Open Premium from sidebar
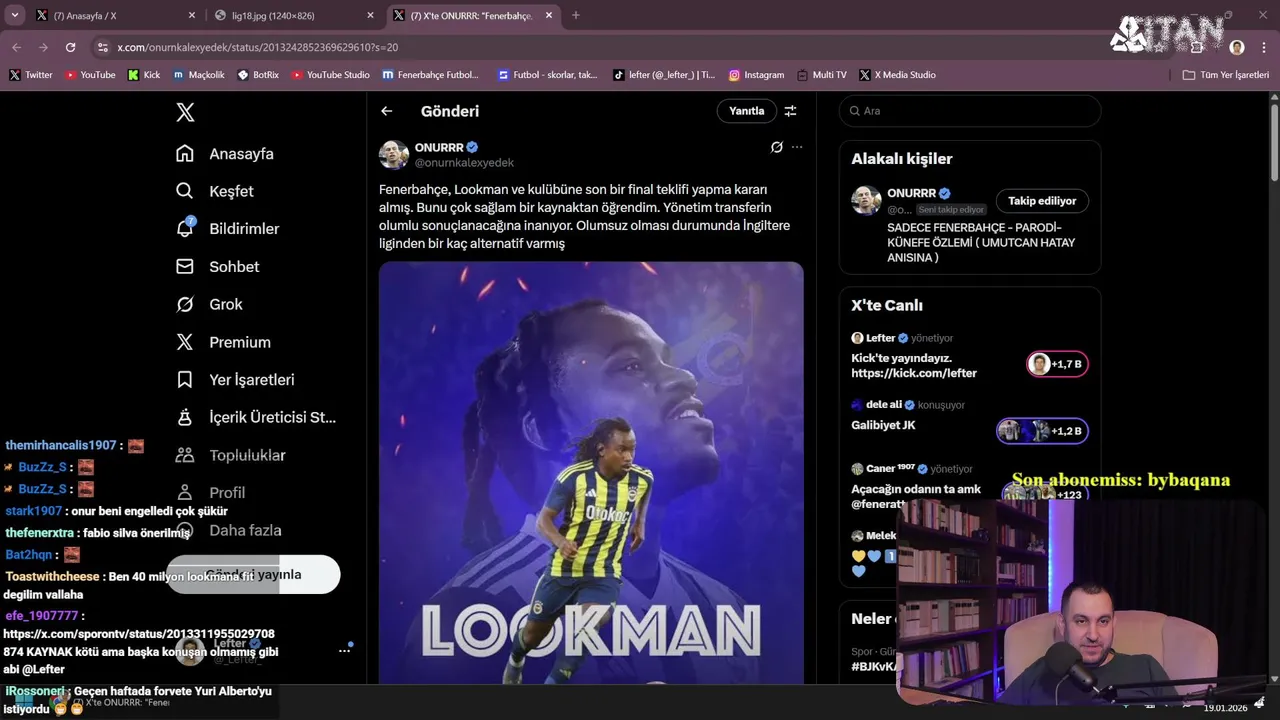Screen dimensions: 1280x720 click(224, 342)
